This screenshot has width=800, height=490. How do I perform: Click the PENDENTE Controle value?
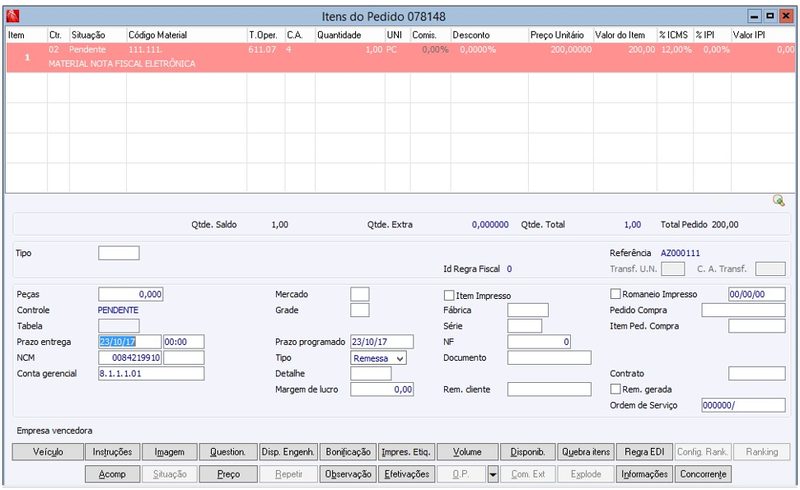pyautogui.click(x=118, y=310)
